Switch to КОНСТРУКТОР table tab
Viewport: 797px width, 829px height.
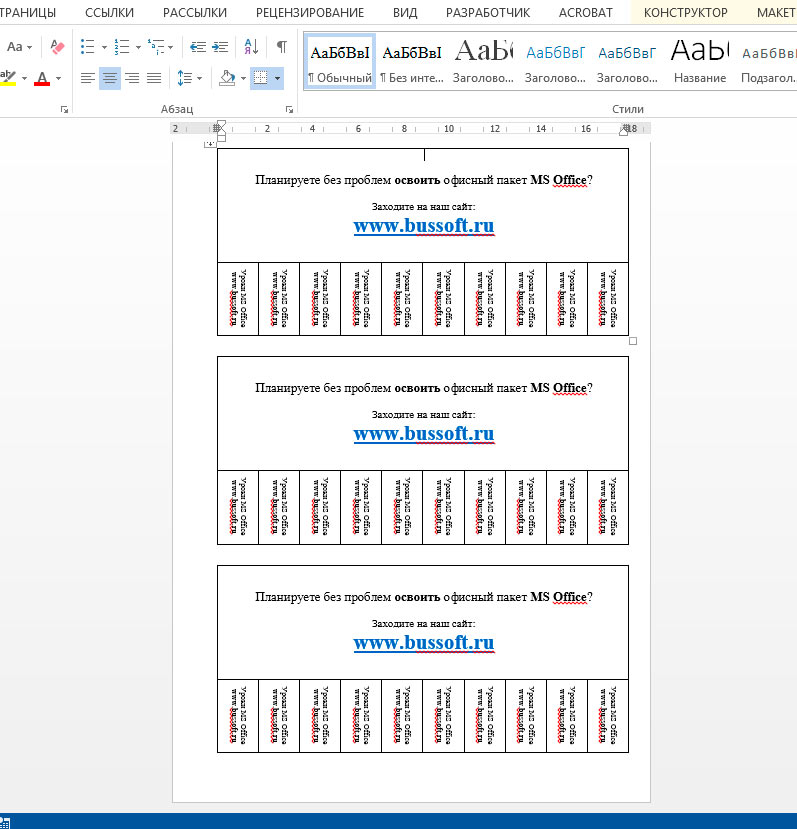[685, 13]
